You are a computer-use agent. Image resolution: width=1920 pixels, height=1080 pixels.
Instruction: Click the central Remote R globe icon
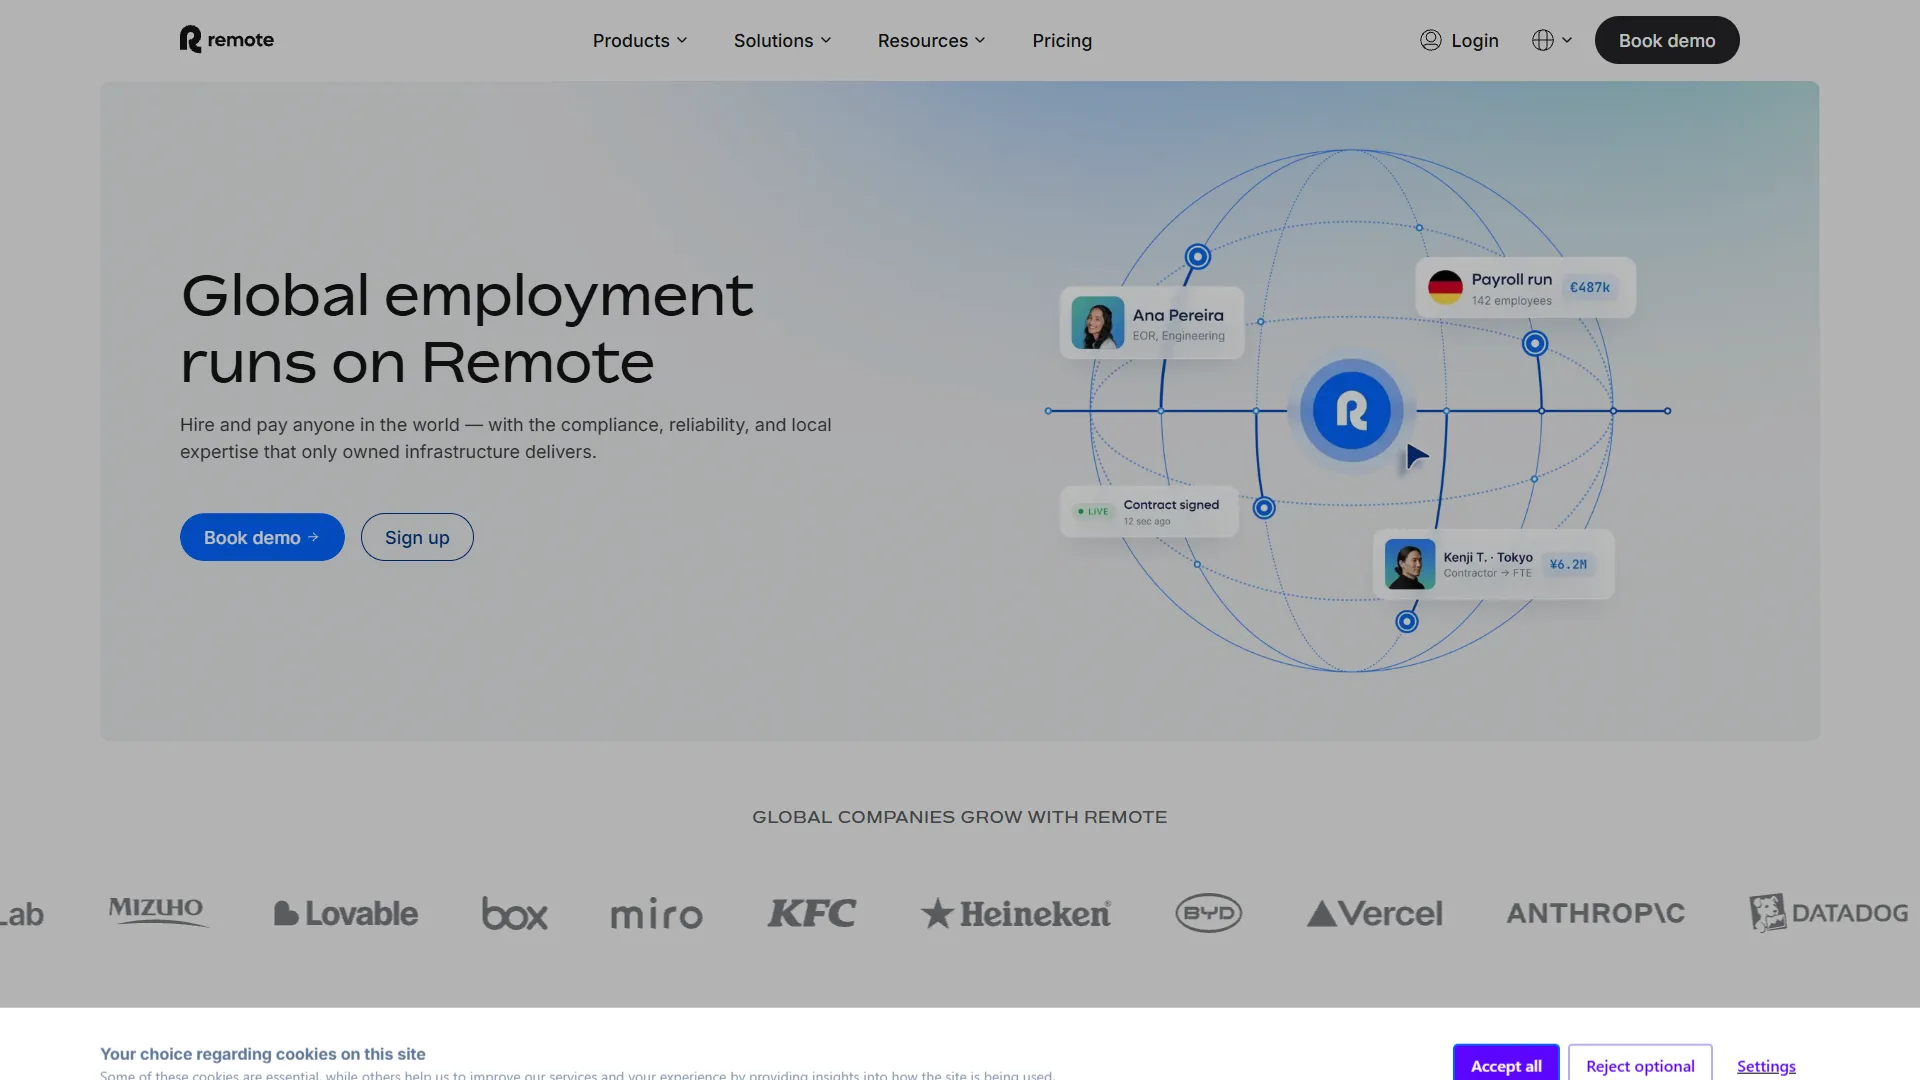(1352, 411)
